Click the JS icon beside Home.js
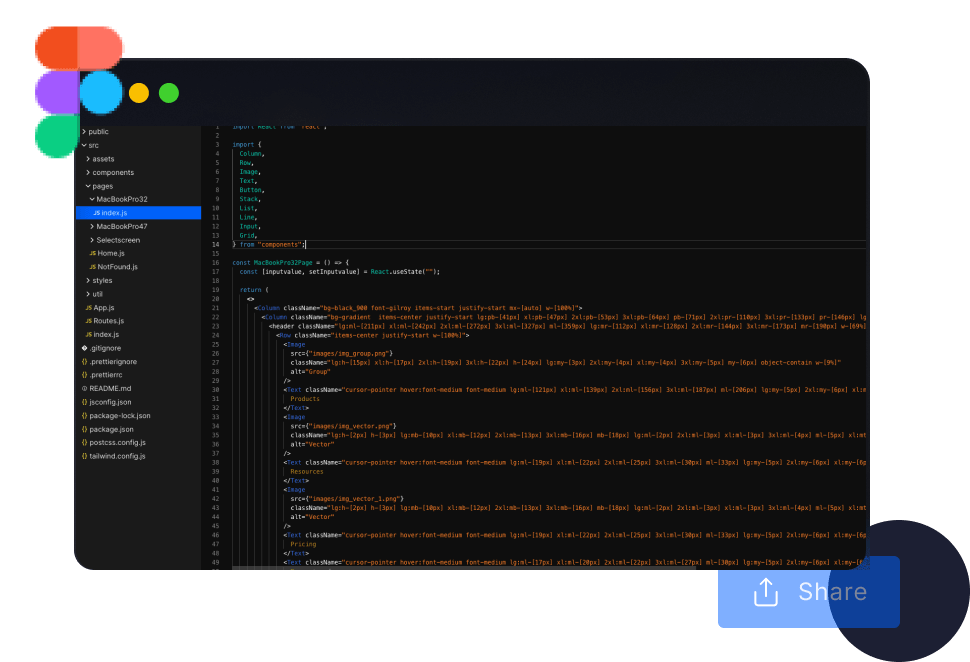The height and width of the screenshot is (662, 970). click(93, 254)
